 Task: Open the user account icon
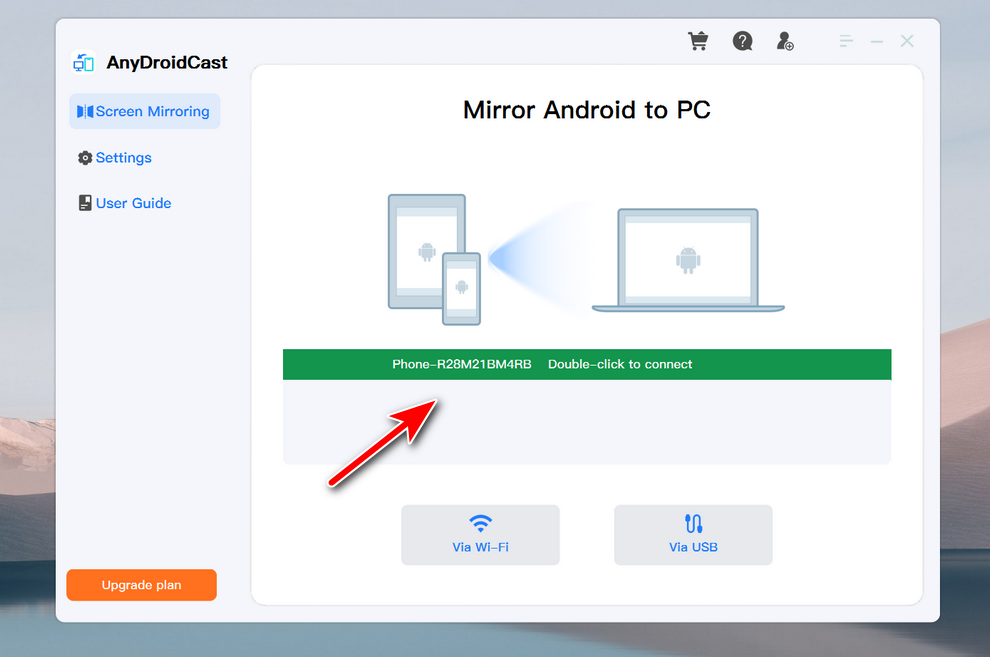pos(785,41)
